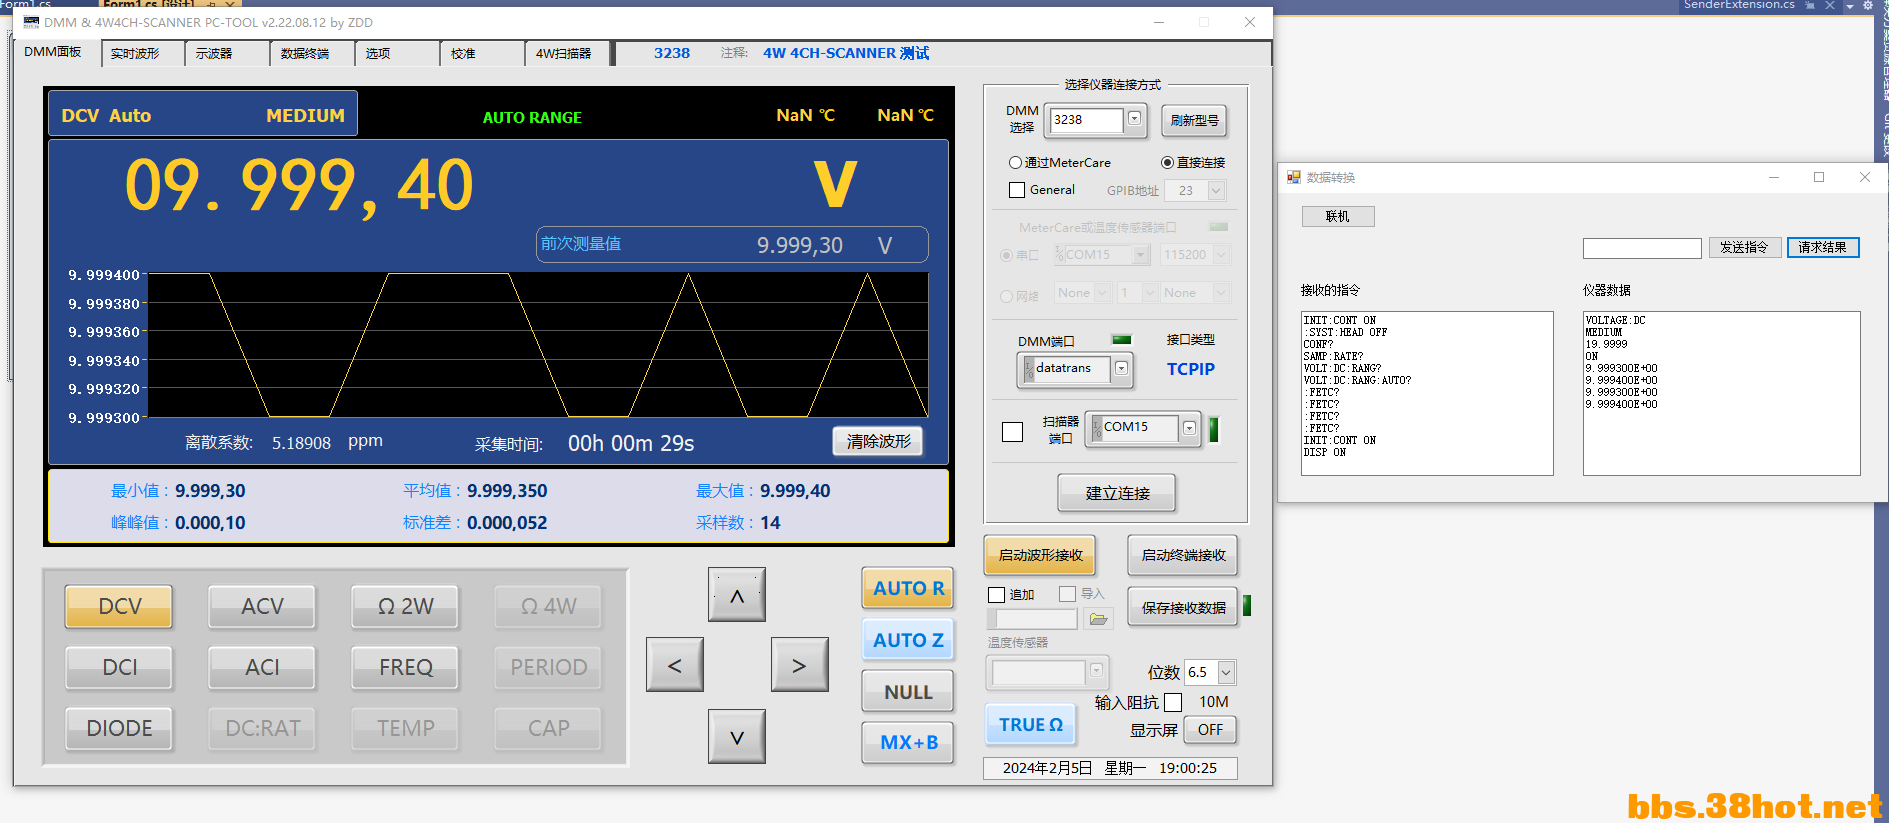Click 联机 in the 数据转换 window

(1338, 216)
